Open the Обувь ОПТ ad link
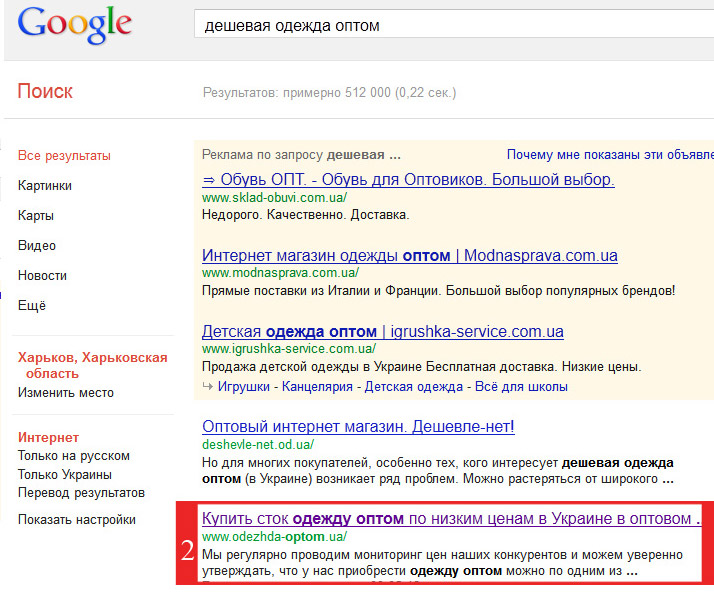 tap(408, 179)
